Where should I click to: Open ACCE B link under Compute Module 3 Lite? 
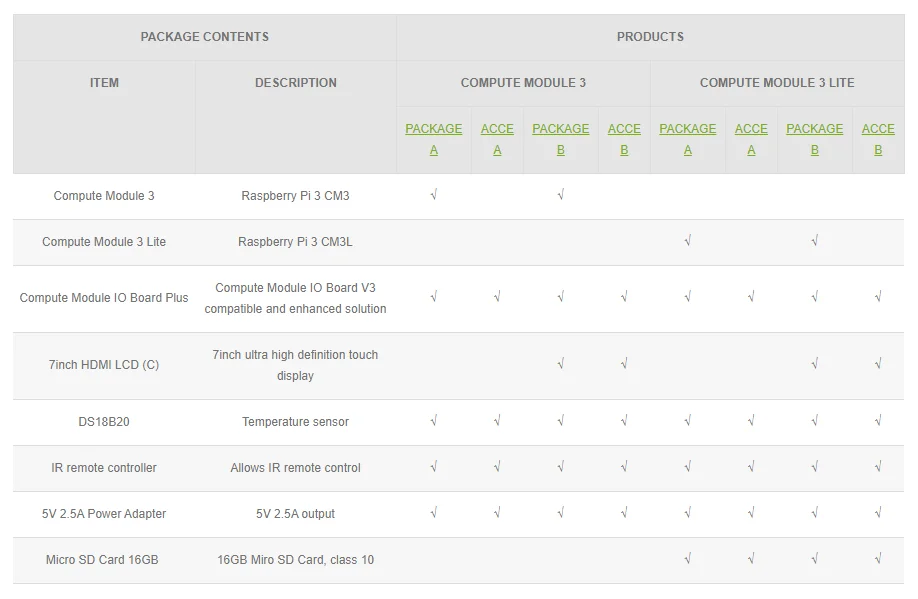tap(878, 139)
